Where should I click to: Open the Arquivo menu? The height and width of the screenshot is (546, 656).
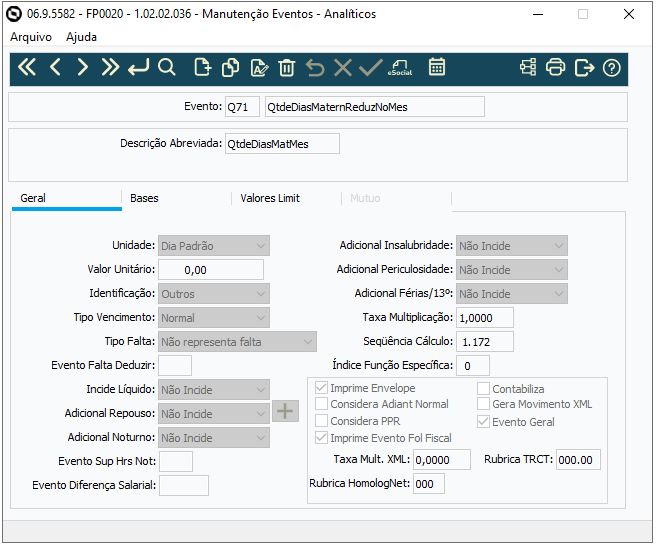tap(31, 37)
